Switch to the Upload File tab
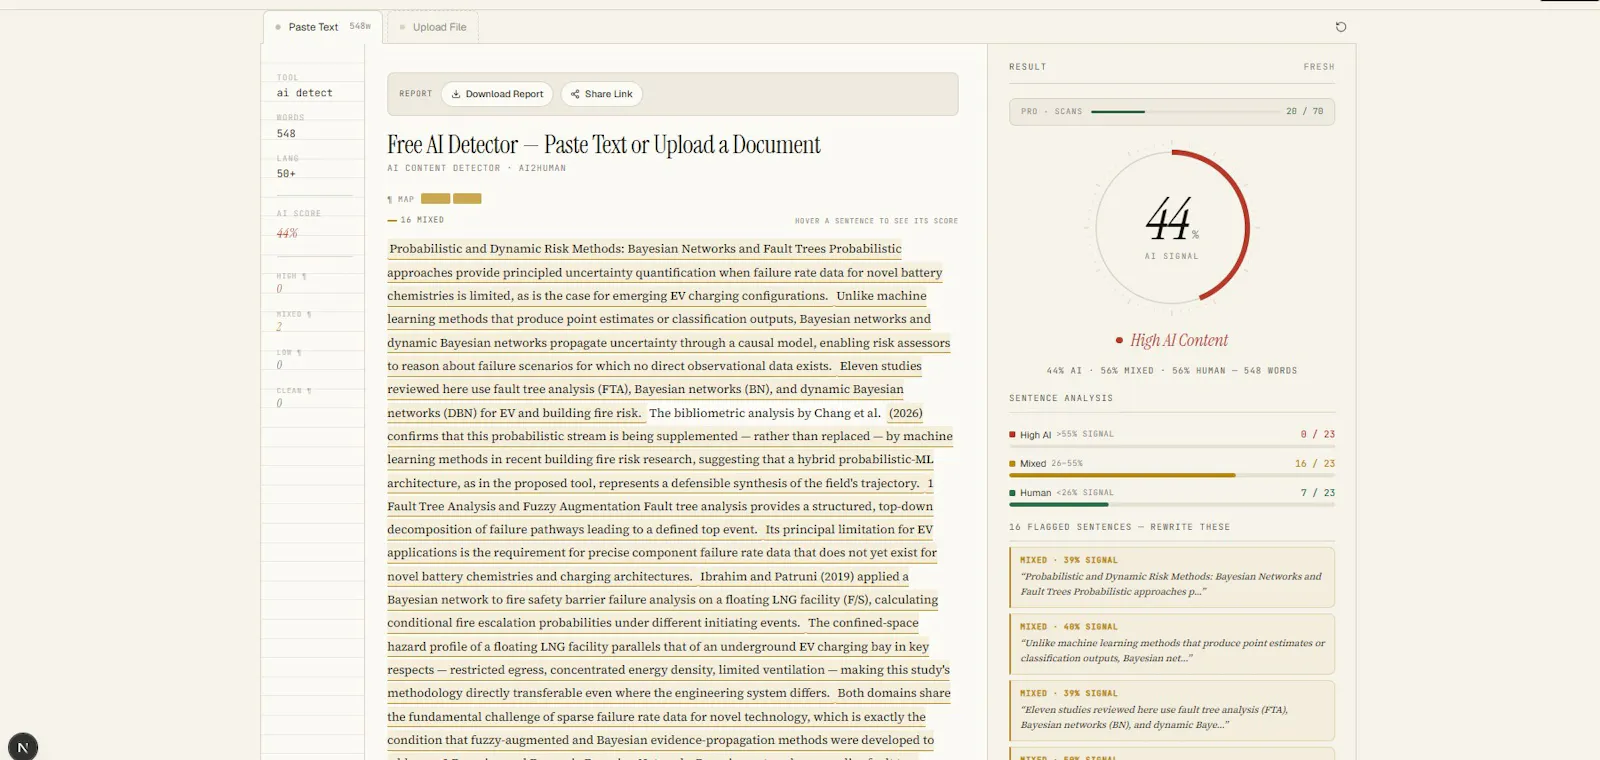Image resolution: width=1600 pixels, height=760 pixels. pos(433,27)
